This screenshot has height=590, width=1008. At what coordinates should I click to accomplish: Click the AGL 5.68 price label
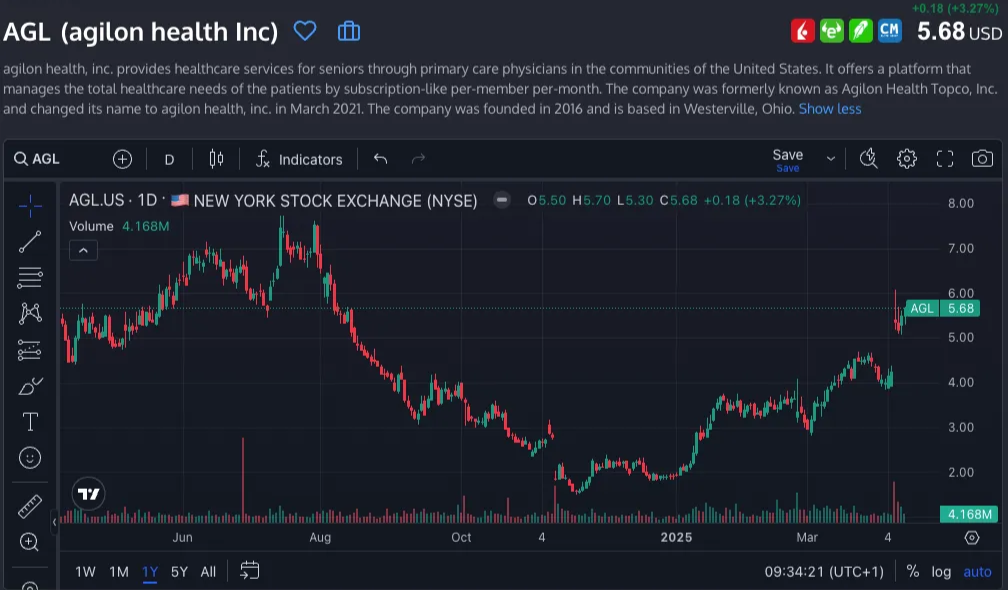coord(942,308)
